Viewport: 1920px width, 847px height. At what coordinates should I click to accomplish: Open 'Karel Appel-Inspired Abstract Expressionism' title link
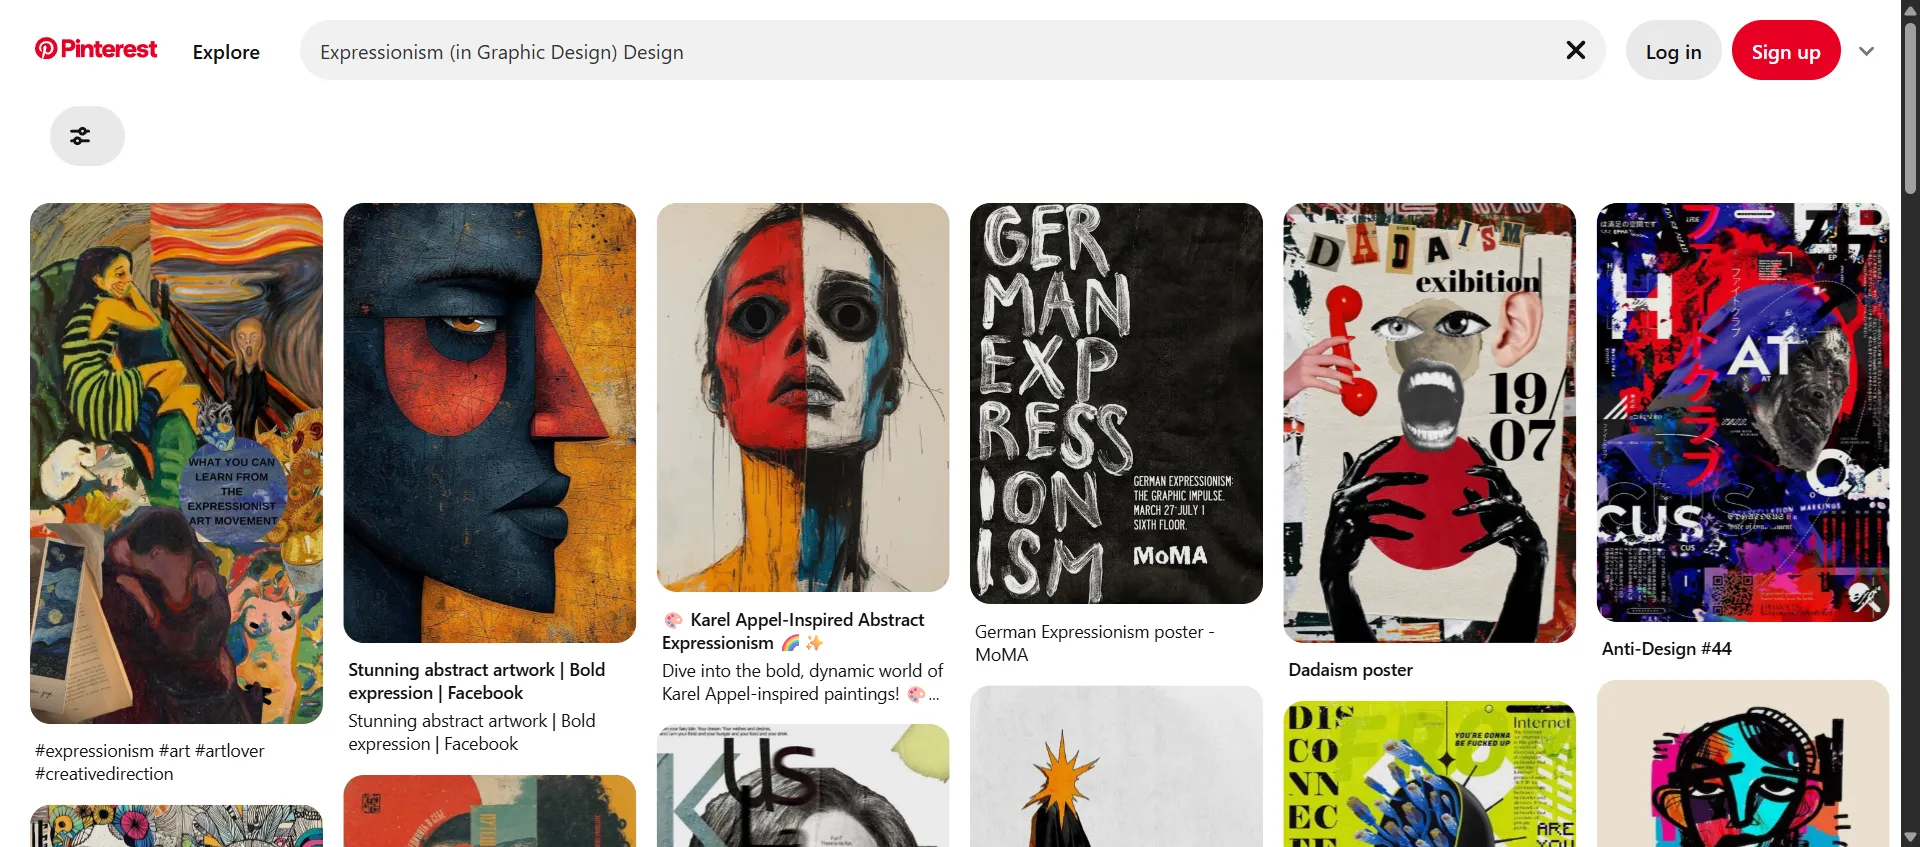[793, 631]
